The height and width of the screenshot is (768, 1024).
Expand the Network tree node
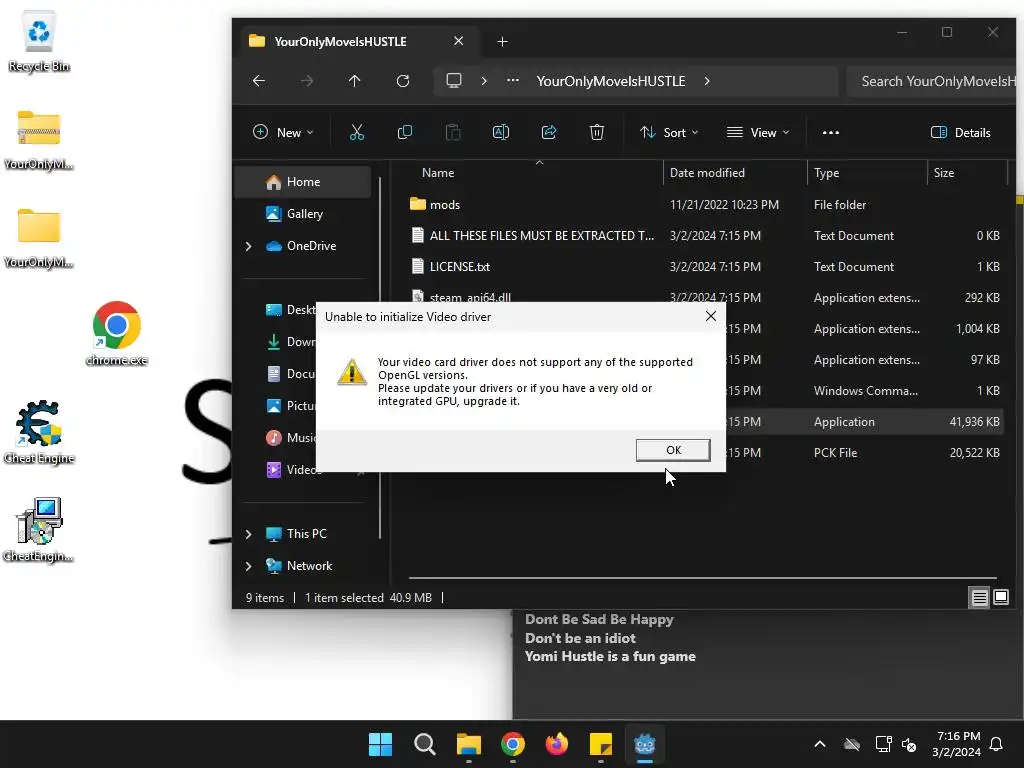[x=248, y=566]
